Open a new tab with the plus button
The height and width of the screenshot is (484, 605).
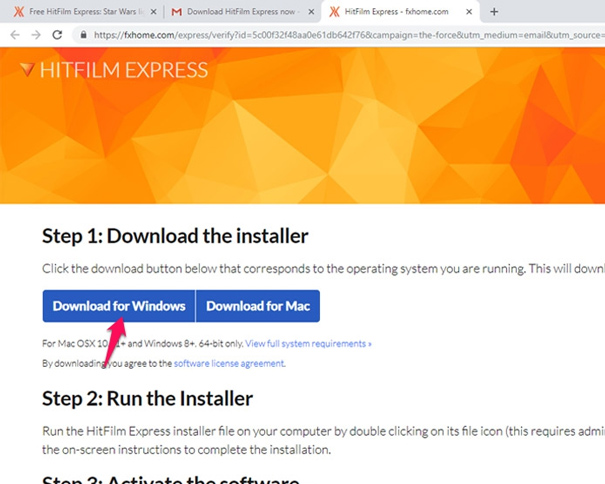(494, 12)
